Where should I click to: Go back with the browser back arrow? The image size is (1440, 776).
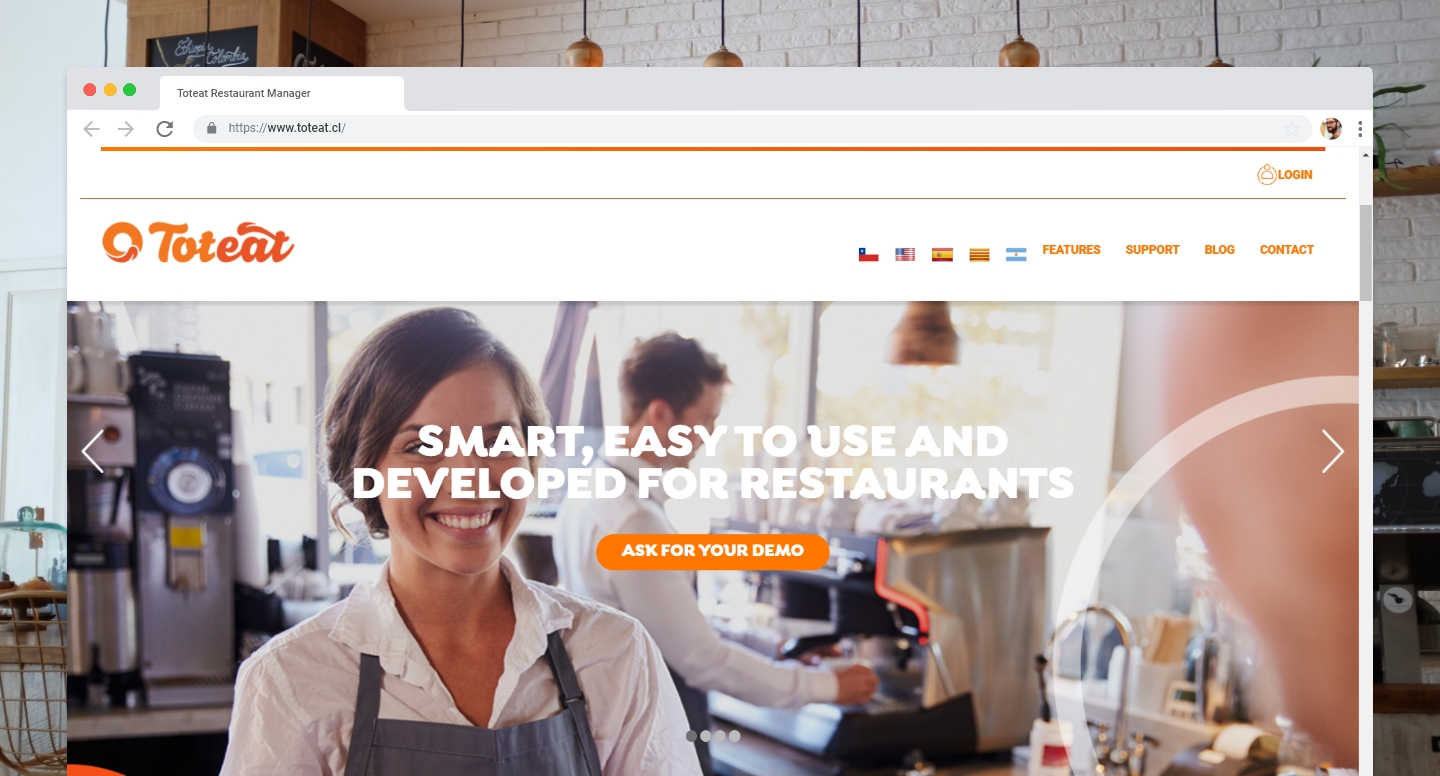[x=92, y=128]
